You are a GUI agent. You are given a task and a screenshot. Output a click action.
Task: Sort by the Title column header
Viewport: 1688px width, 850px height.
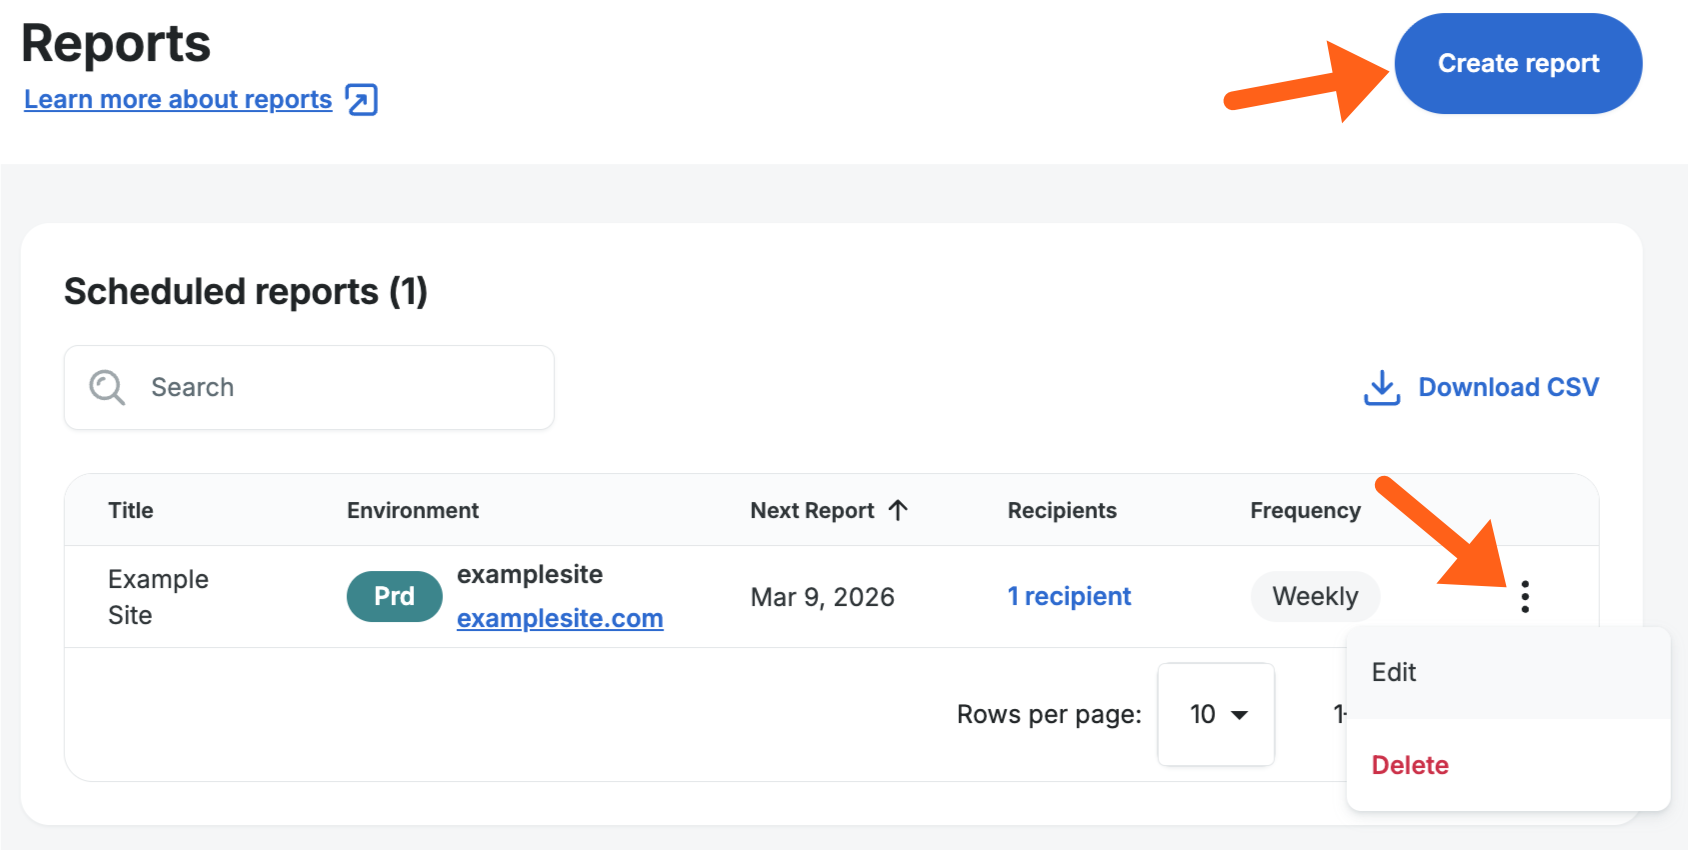pyautogui.click(x=131, y=510)
